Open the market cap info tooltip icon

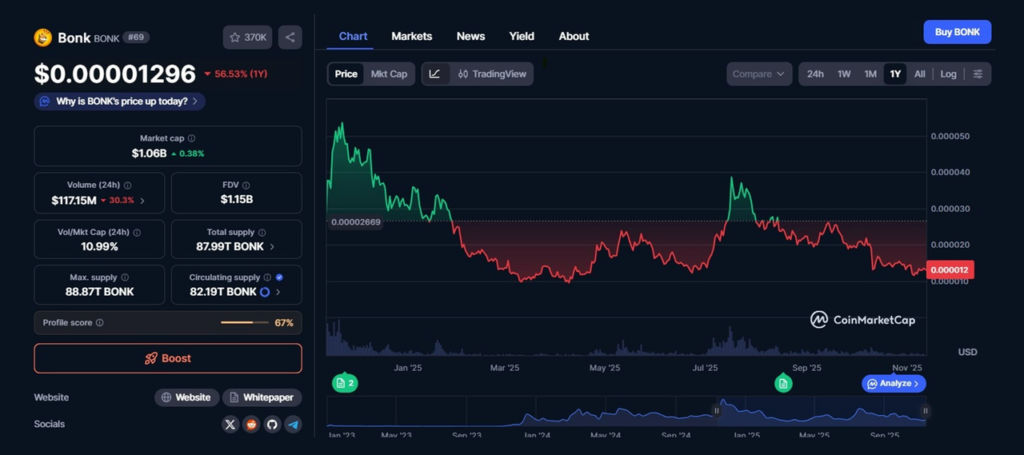[x=191, y=138]
